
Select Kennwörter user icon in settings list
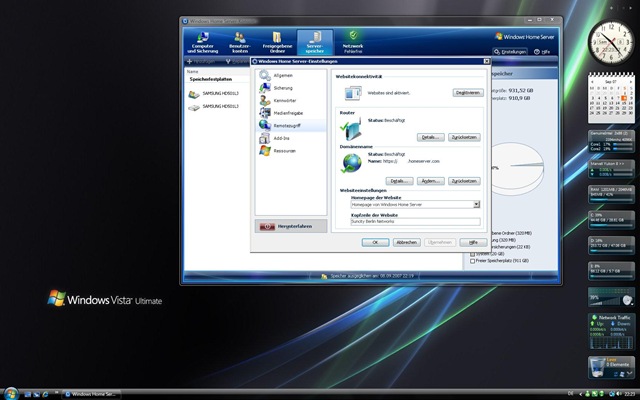pos(265,100)
